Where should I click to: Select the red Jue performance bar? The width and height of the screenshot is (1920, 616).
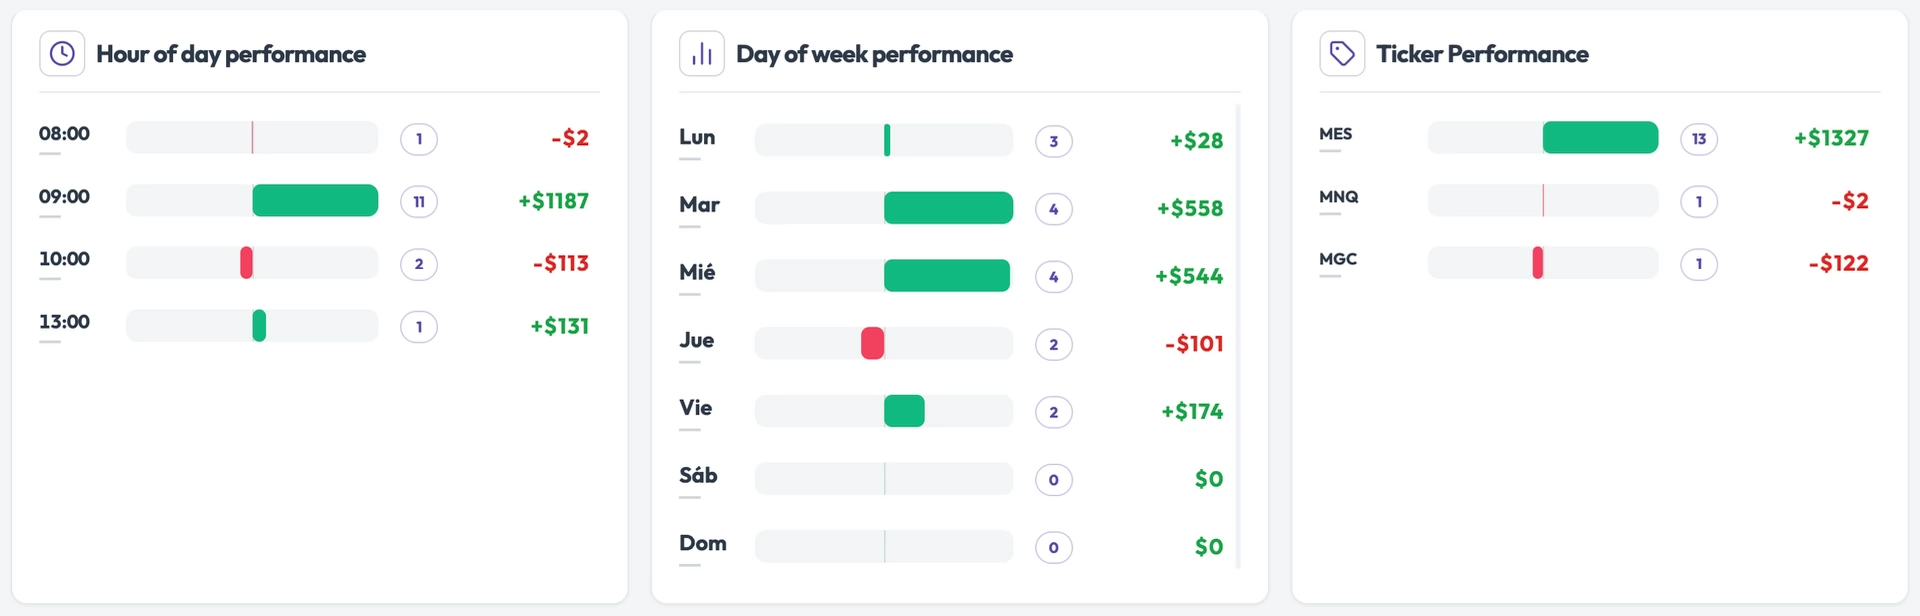pos(873,343)
